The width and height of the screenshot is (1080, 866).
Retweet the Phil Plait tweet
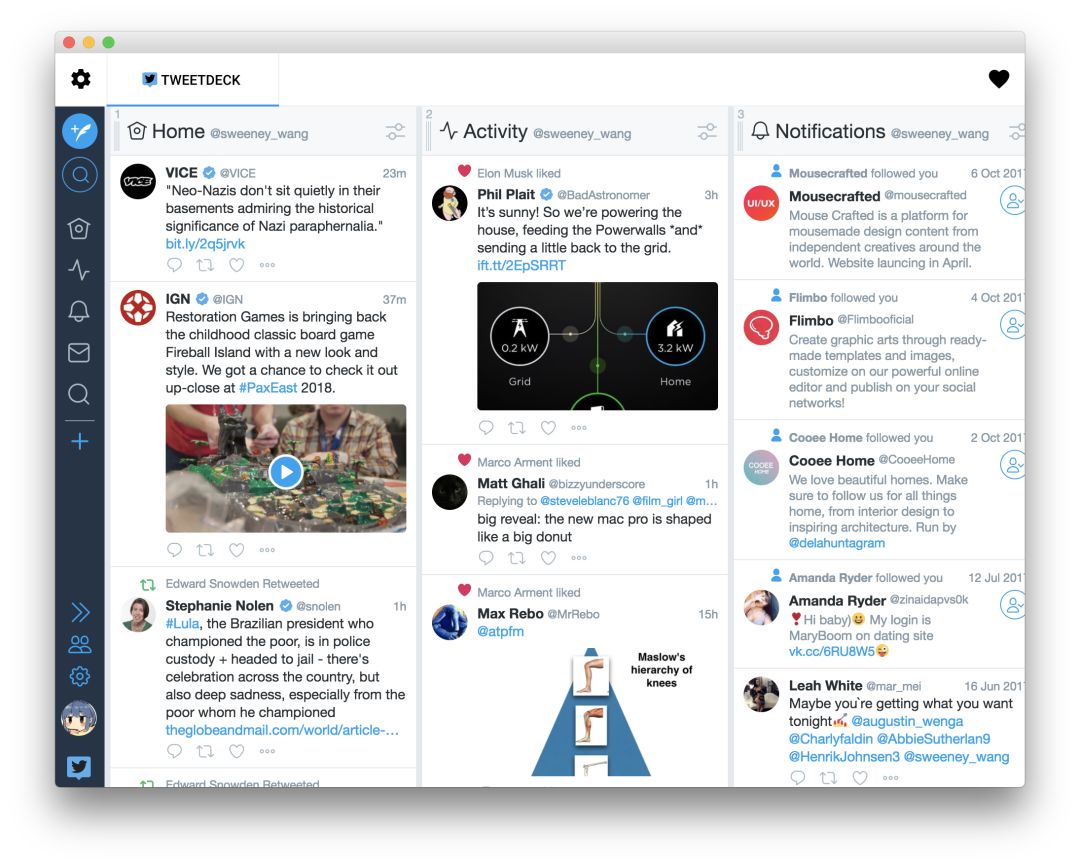[x=517, y=428]
